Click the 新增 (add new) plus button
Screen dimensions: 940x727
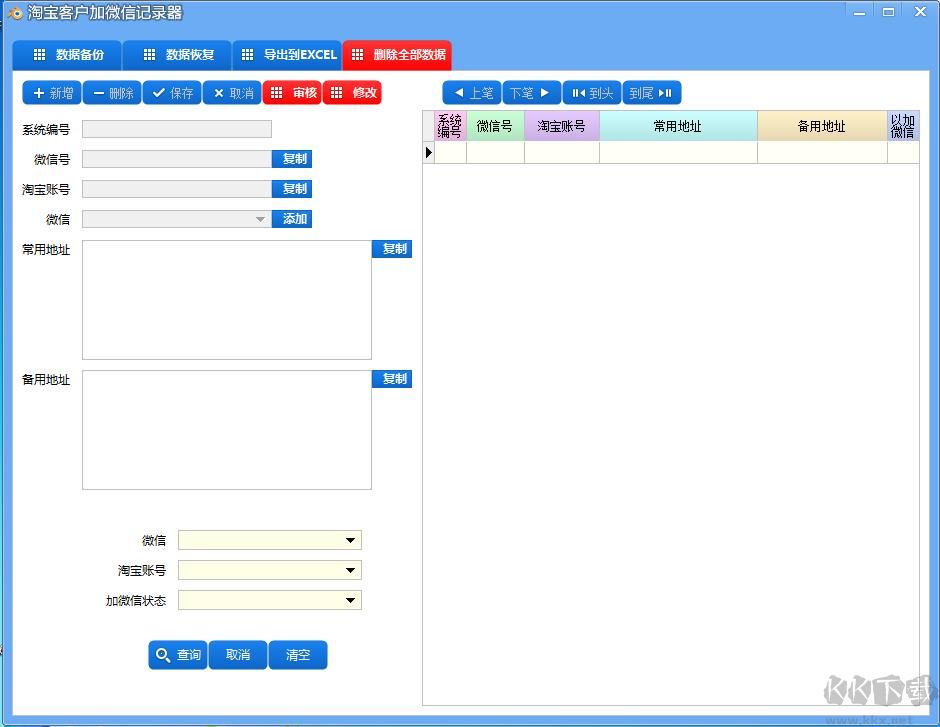(52, 93)
